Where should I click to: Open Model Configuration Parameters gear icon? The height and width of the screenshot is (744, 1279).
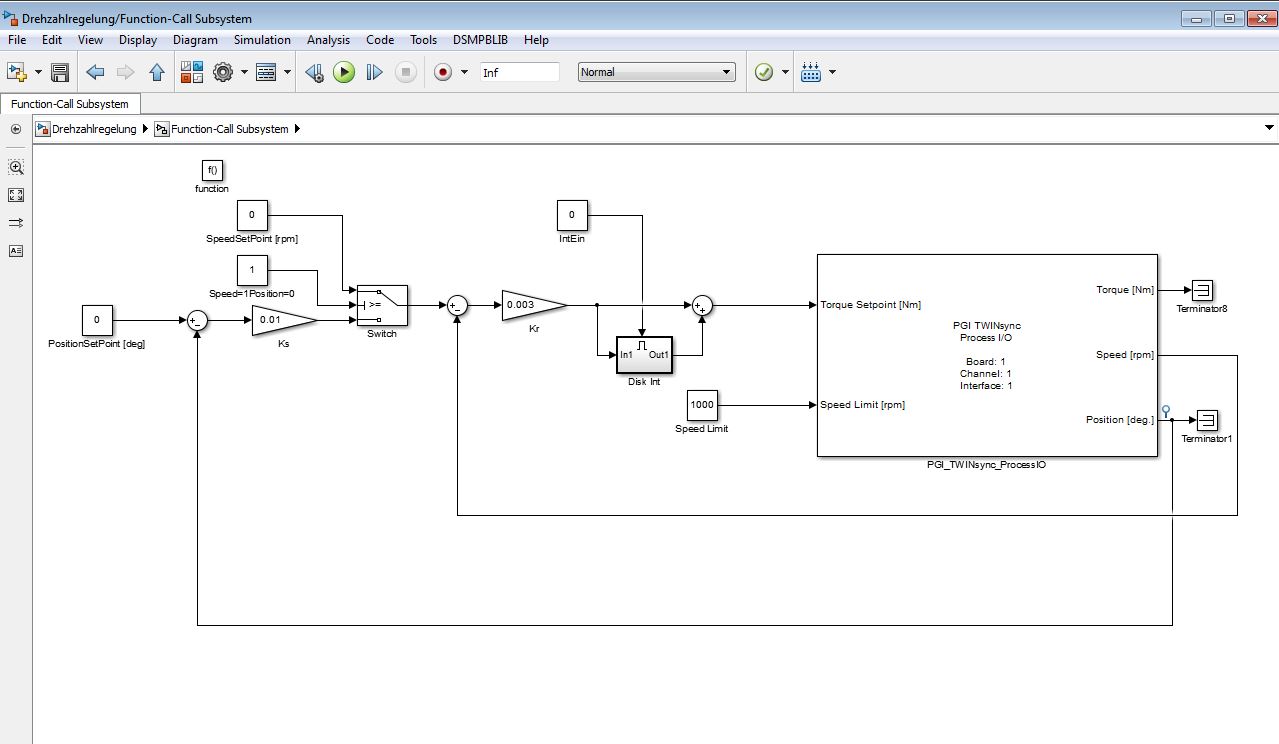point(222,72)
